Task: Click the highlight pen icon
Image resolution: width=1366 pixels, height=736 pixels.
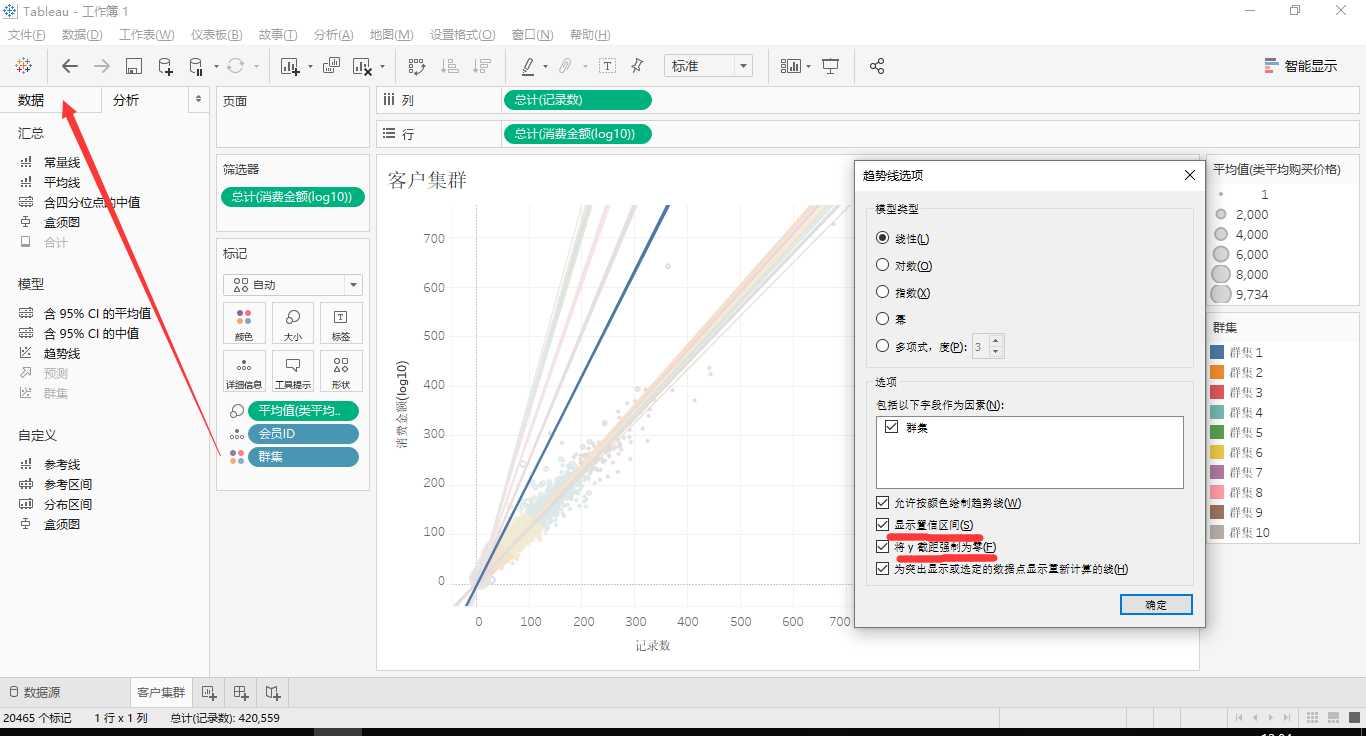Action: 528,66
